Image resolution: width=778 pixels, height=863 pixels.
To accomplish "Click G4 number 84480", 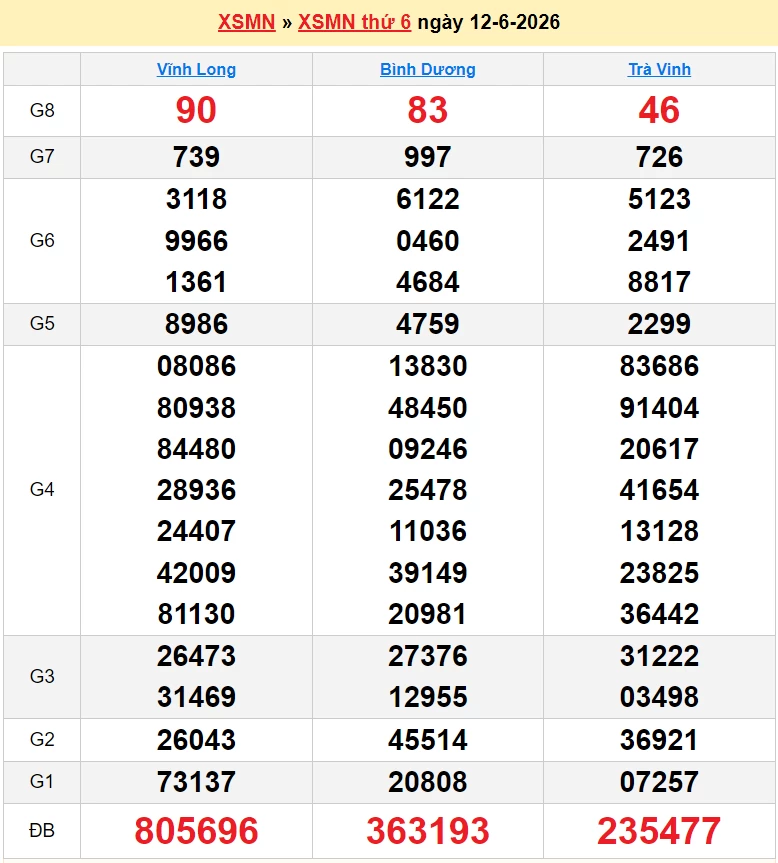I will coord(196,449).
